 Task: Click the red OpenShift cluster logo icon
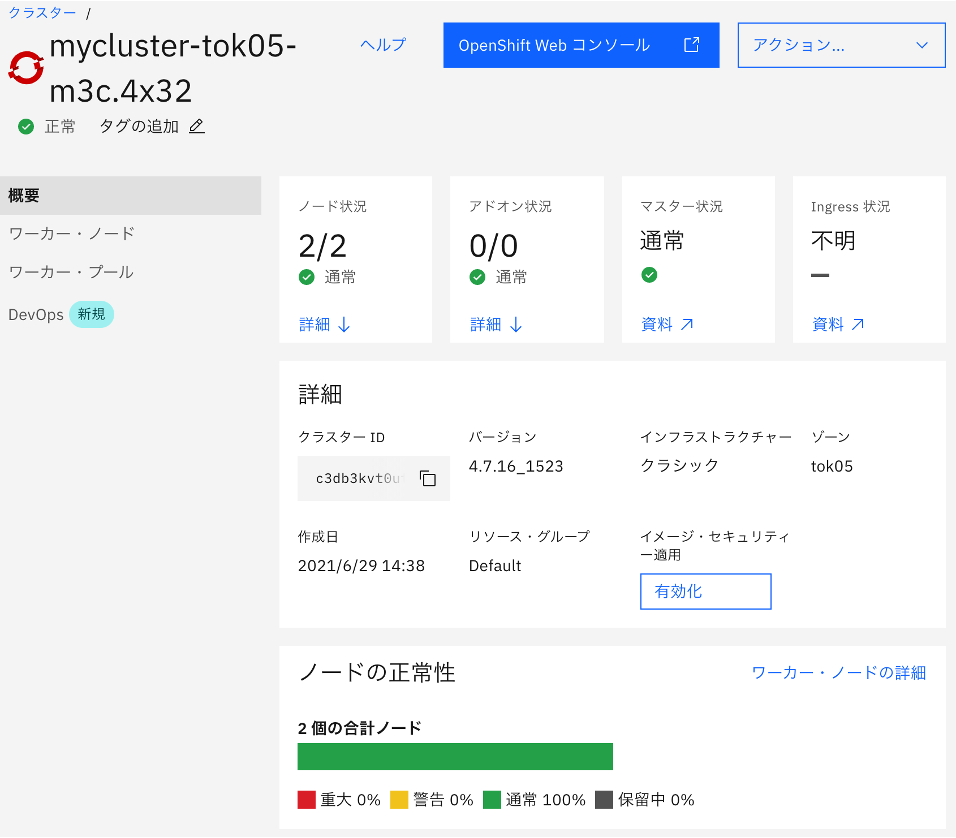[26, 68]
